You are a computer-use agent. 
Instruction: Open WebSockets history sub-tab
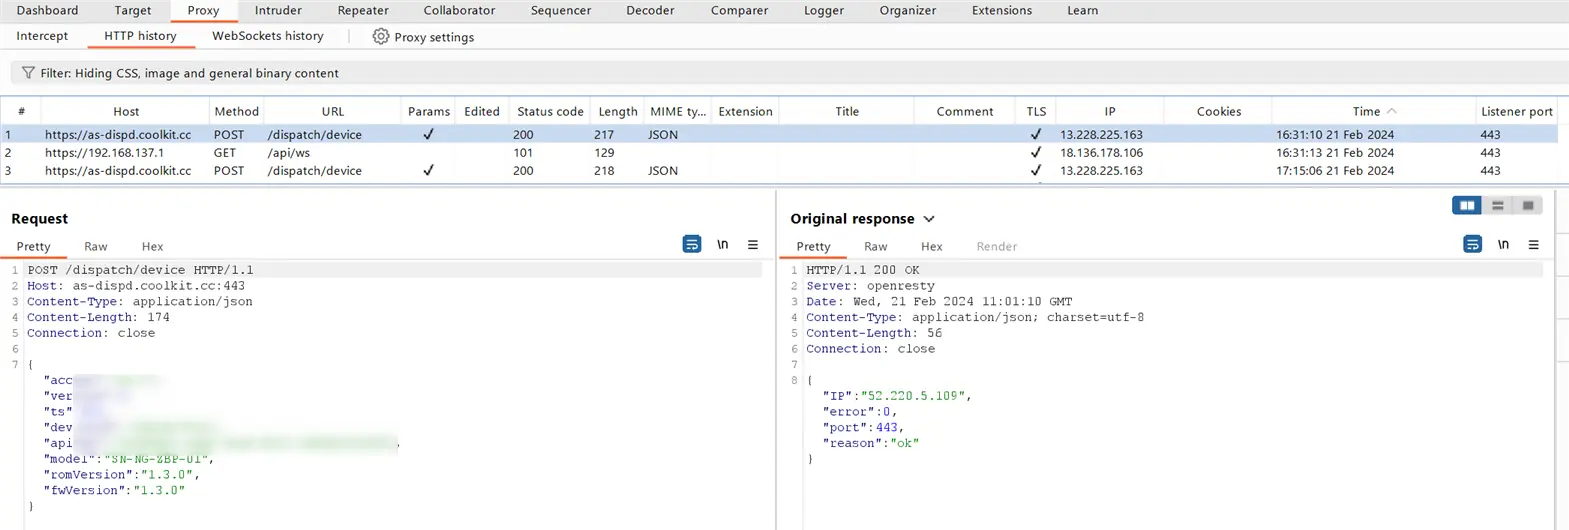coord(268,36)
